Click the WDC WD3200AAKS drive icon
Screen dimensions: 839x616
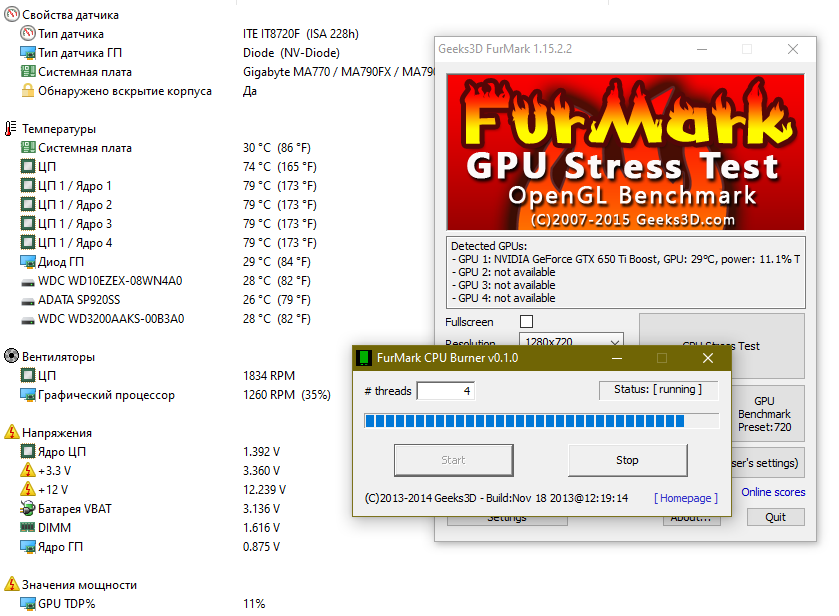(x=28, y=320)
